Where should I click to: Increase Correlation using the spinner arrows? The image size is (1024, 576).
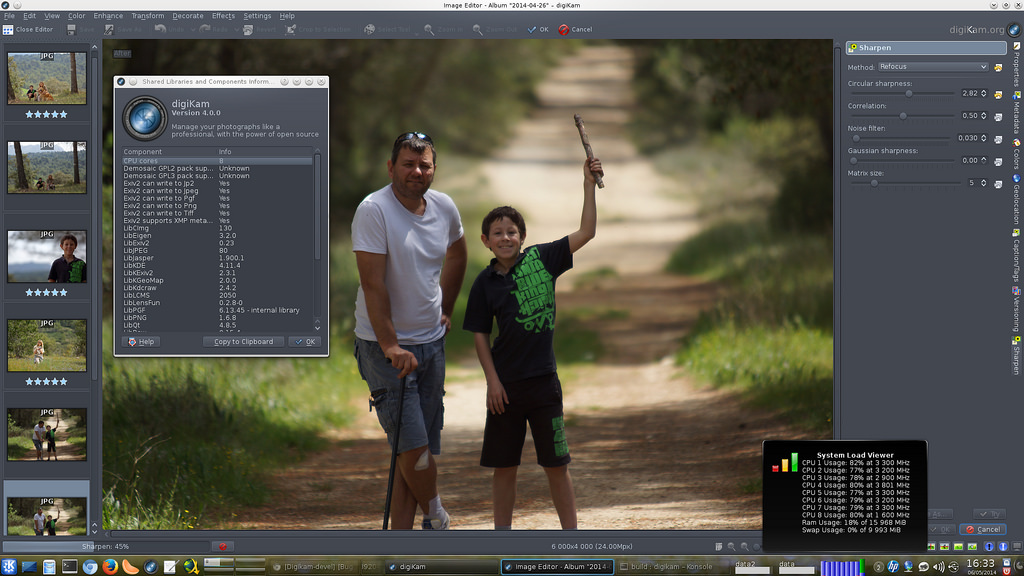tap(984, 113)
